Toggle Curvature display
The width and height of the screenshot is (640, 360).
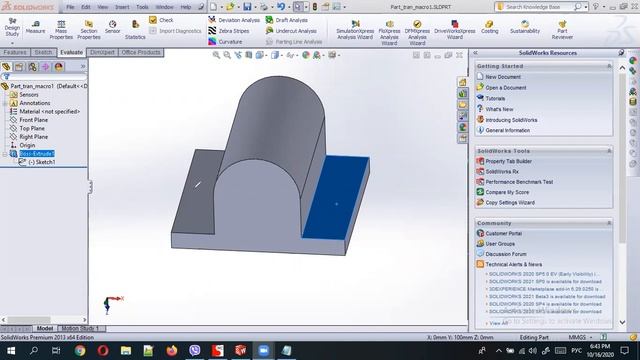225,42
